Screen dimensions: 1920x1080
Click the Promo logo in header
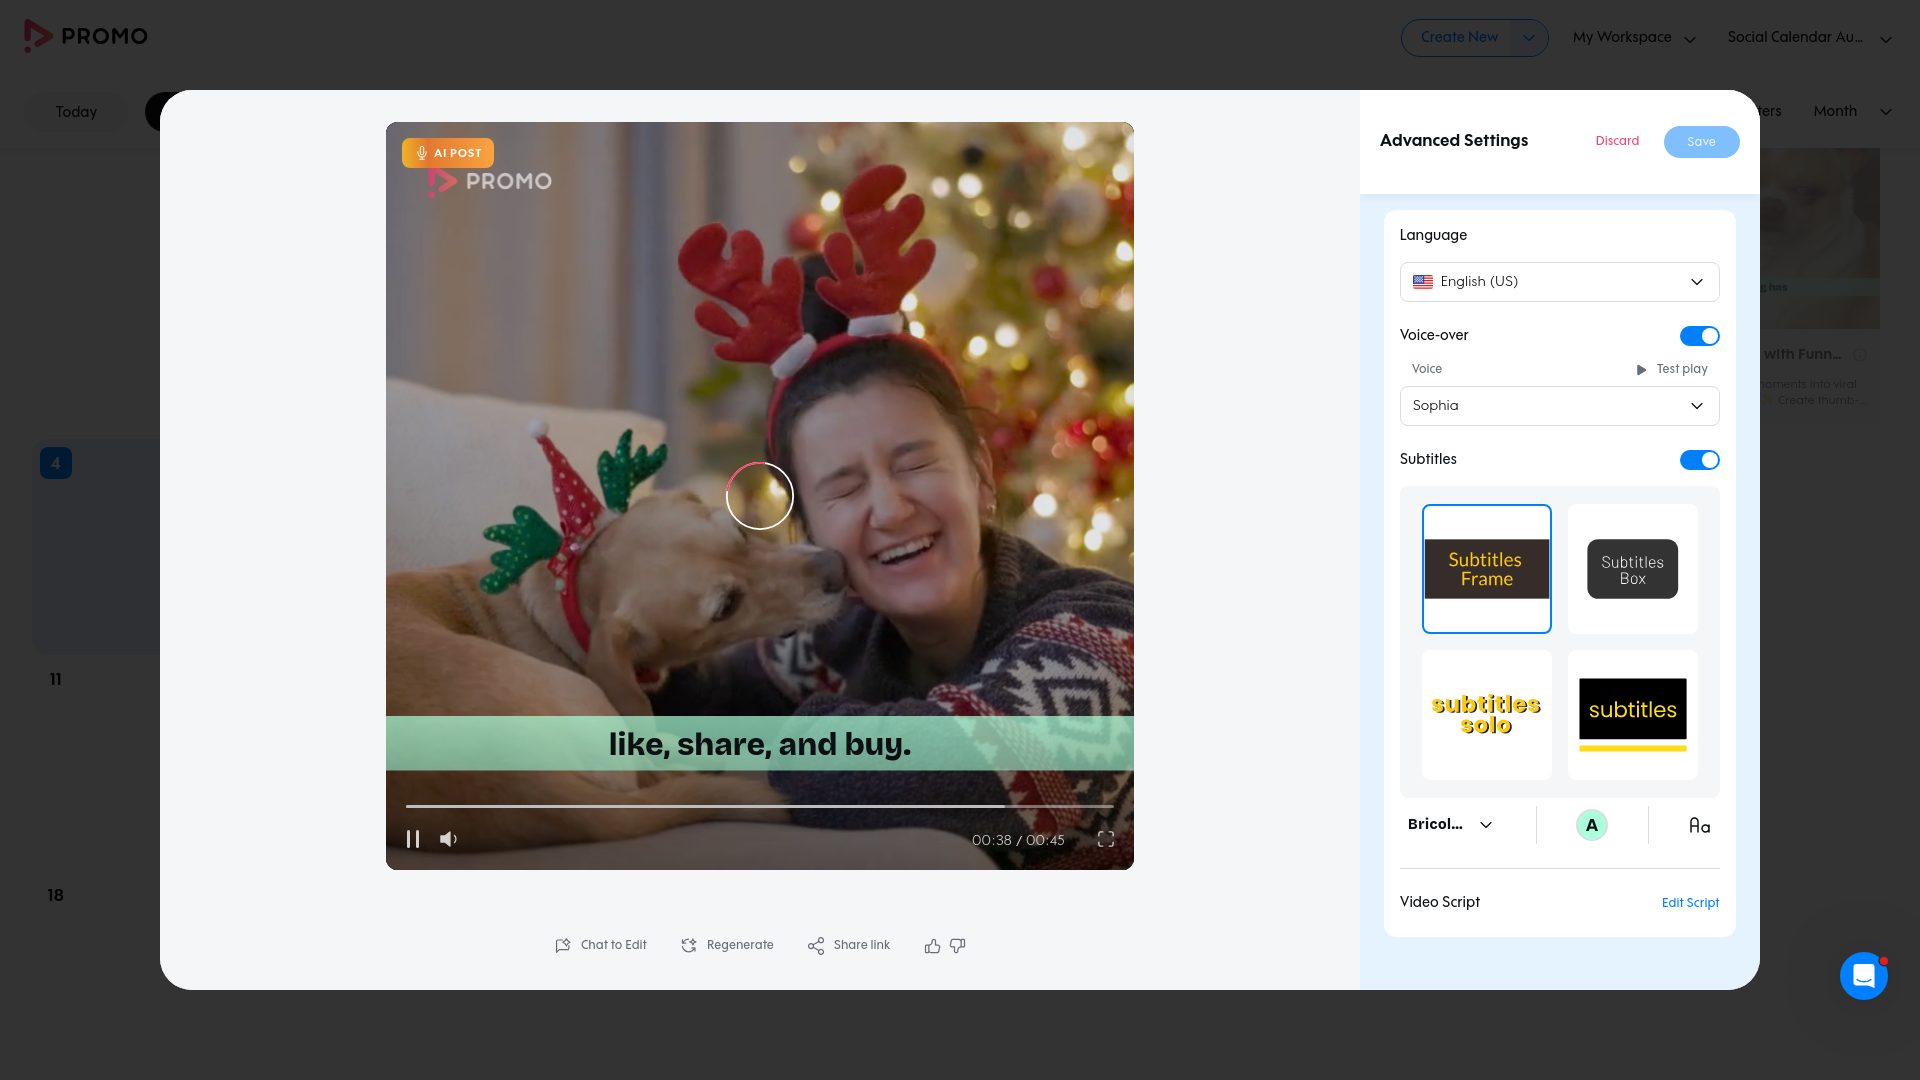(86, 36)
